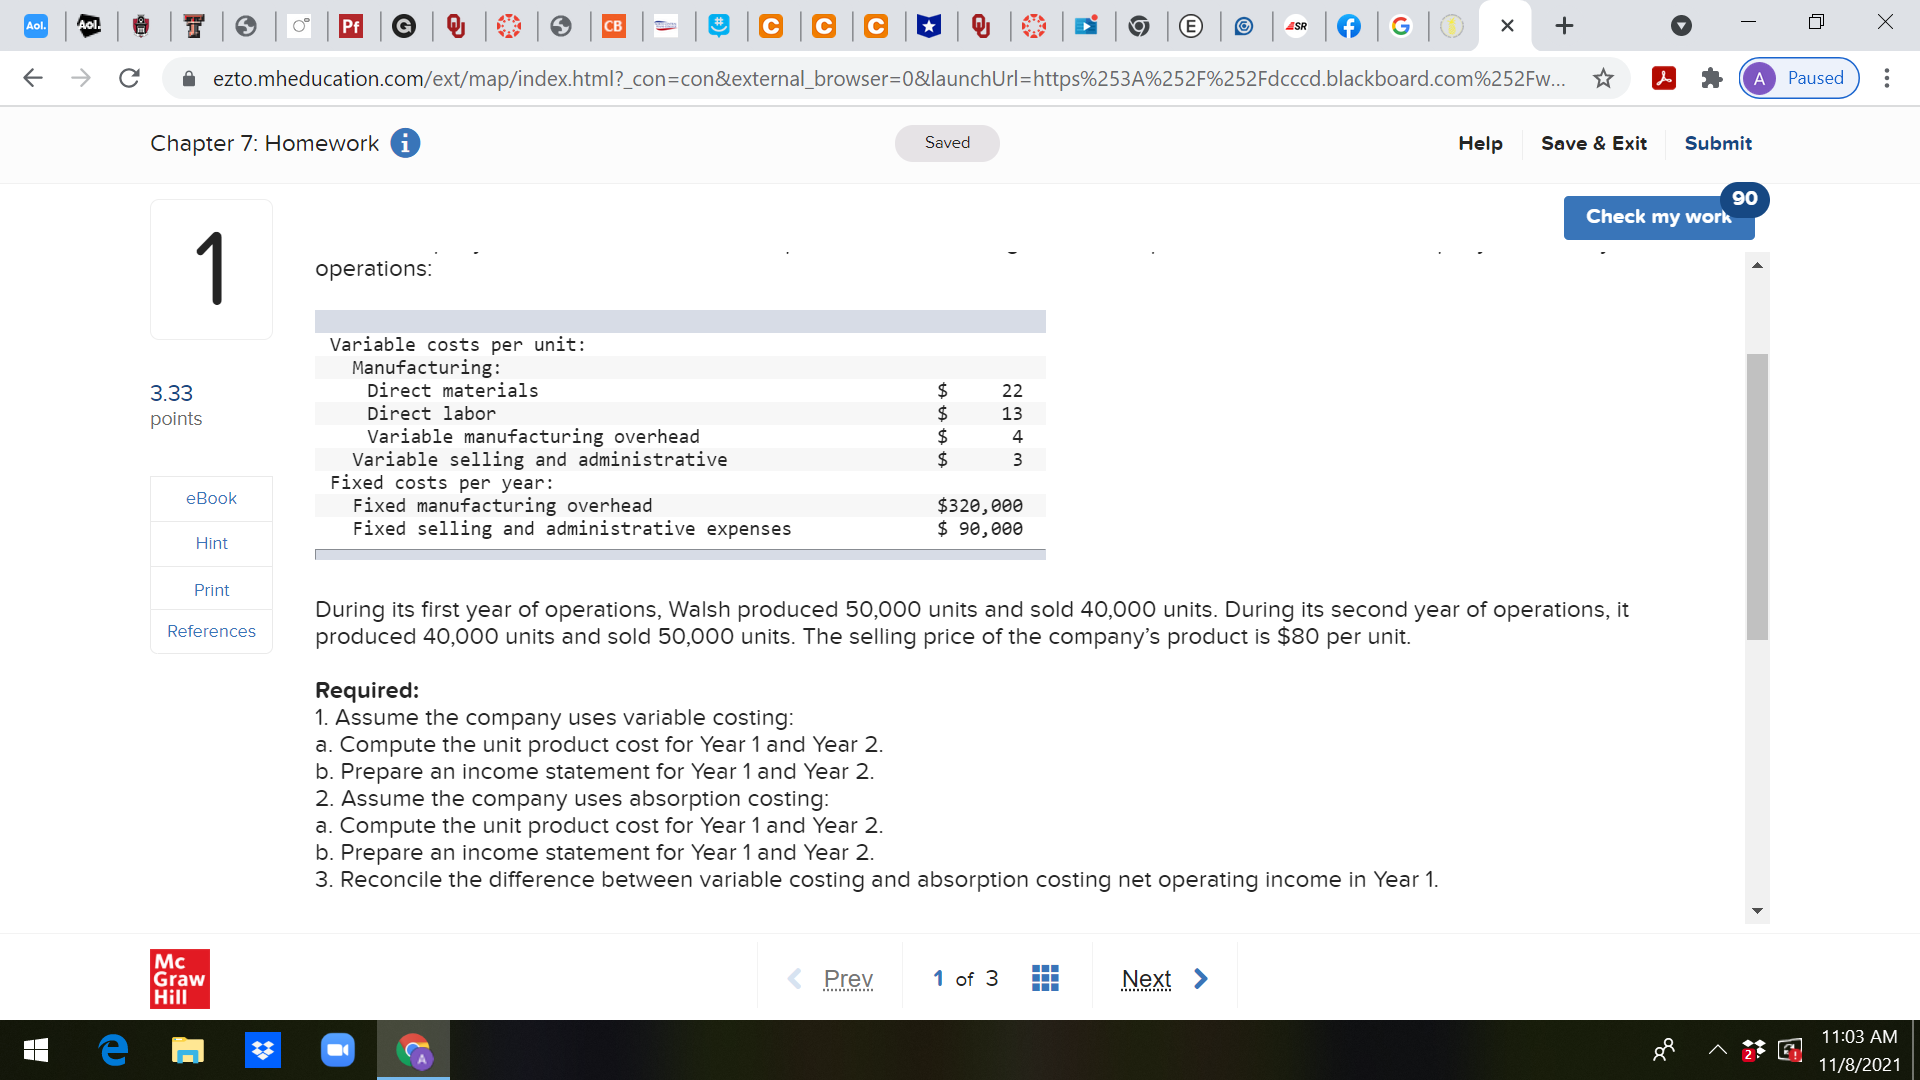Open Chrome's three-dot menu
Viewport: 1920px width, 1080px height.
[1888, 78]
